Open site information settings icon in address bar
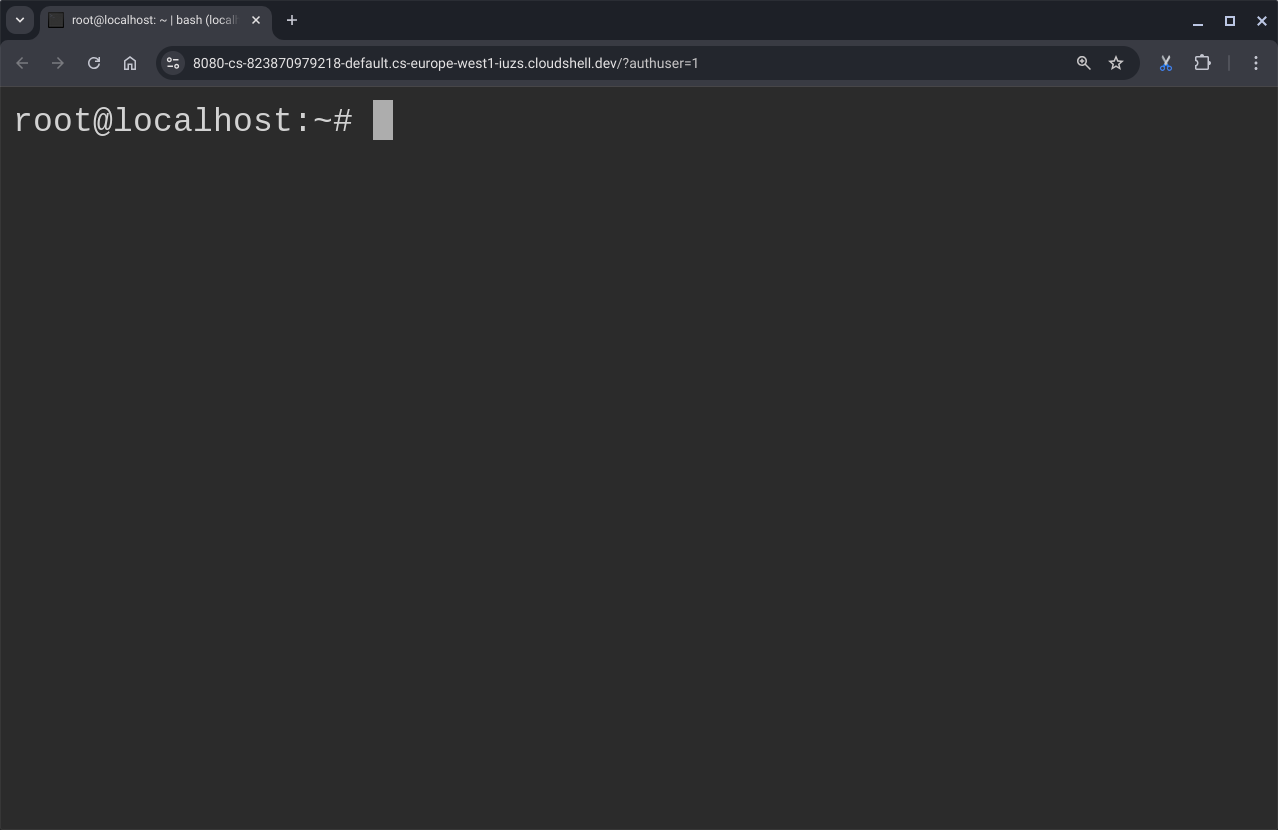Screen dimensions: 1278x830 (172, 62)
